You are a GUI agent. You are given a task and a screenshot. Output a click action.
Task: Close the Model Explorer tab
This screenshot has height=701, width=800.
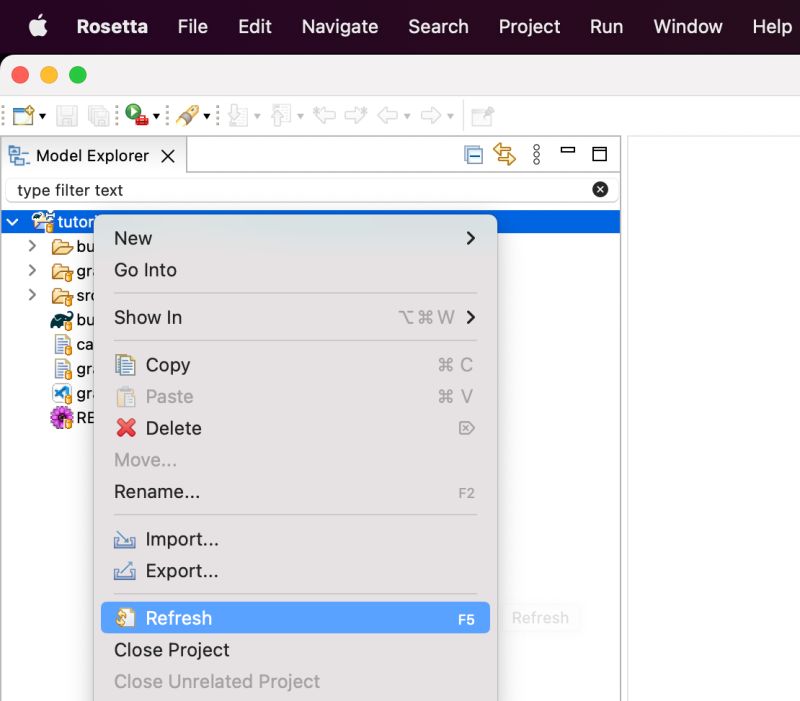168,156
